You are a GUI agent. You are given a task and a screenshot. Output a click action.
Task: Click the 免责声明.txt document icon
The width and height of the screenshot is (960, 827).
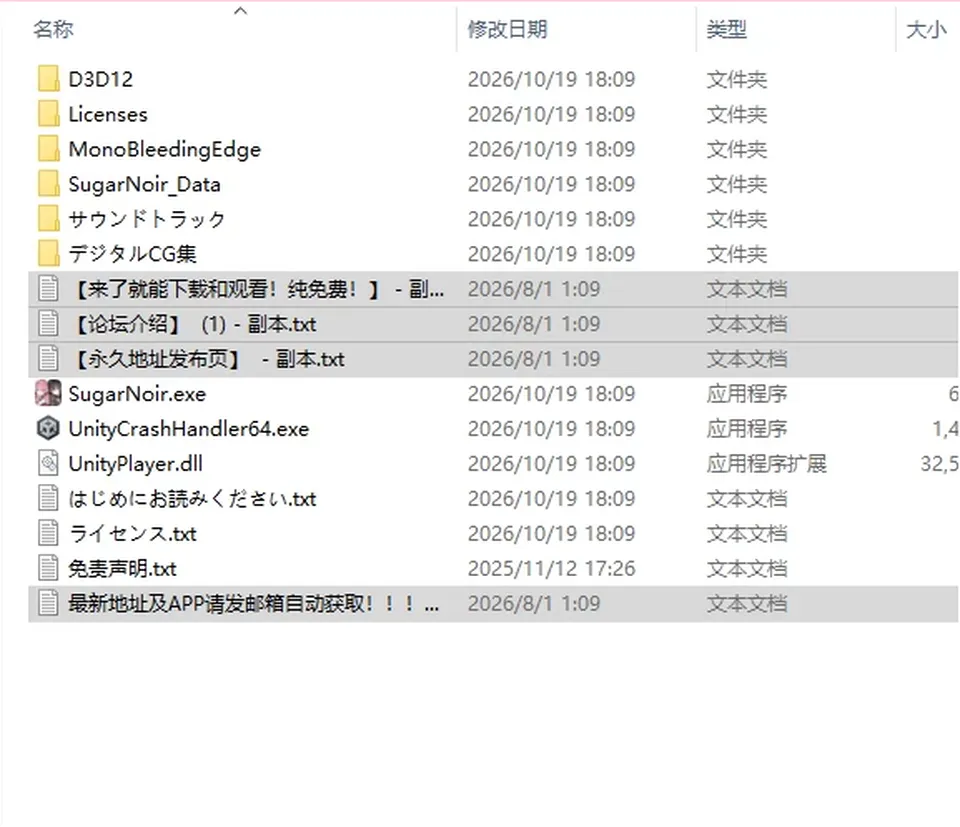click(48, 568)
